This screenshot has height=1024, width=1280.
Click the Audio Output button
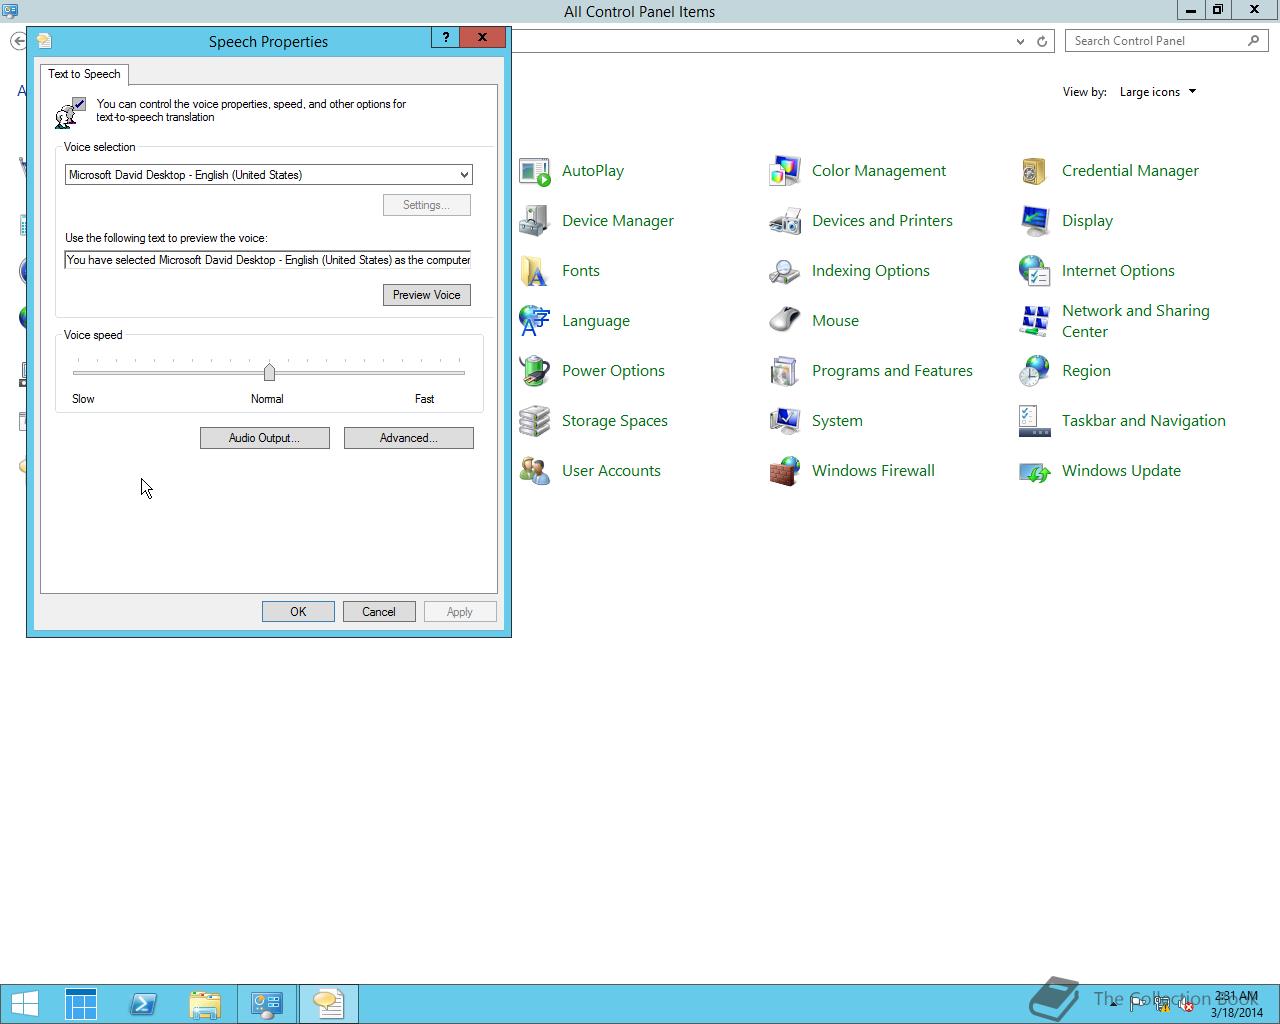click(265, 438)
